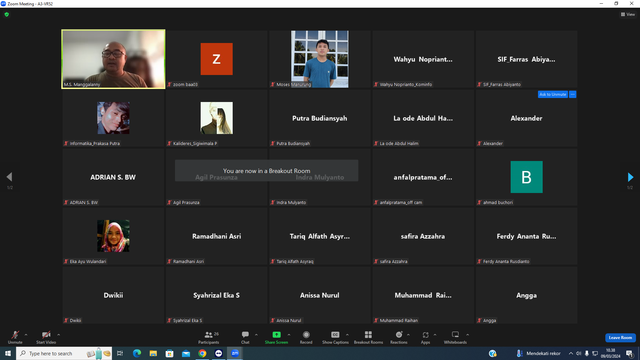Select zoom baa03 participant tile
The width and height of the screenshot is (640, 360).
click(216, 59)
